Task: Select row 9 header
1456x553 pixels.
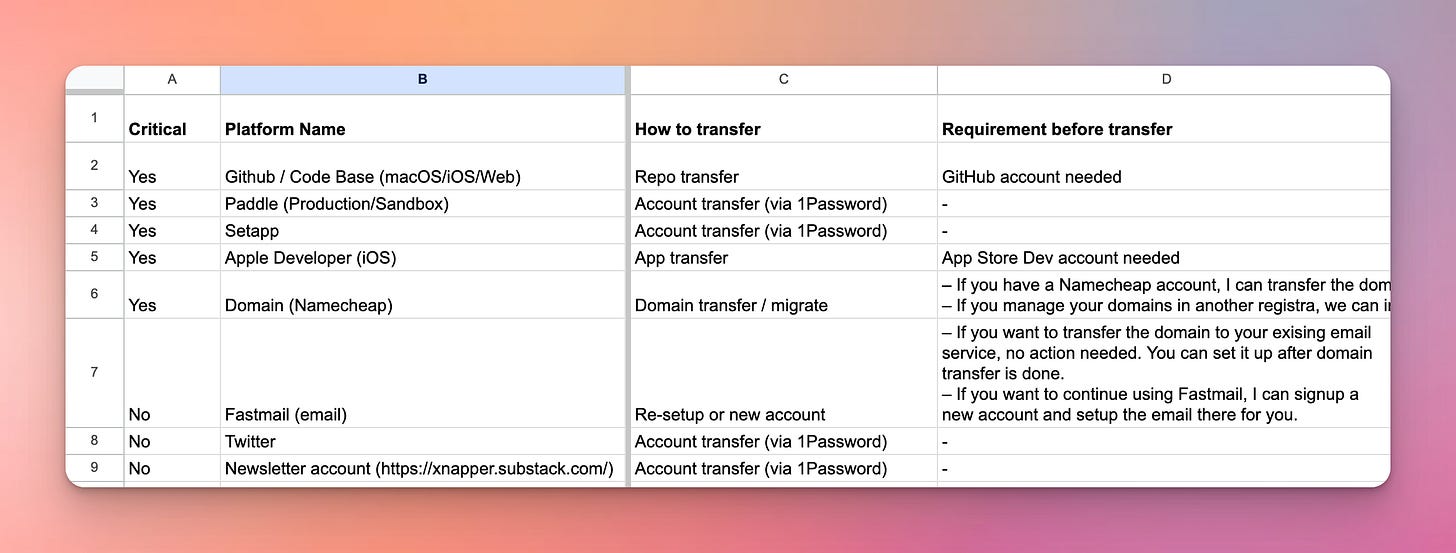Action: [x=95, y=468]
